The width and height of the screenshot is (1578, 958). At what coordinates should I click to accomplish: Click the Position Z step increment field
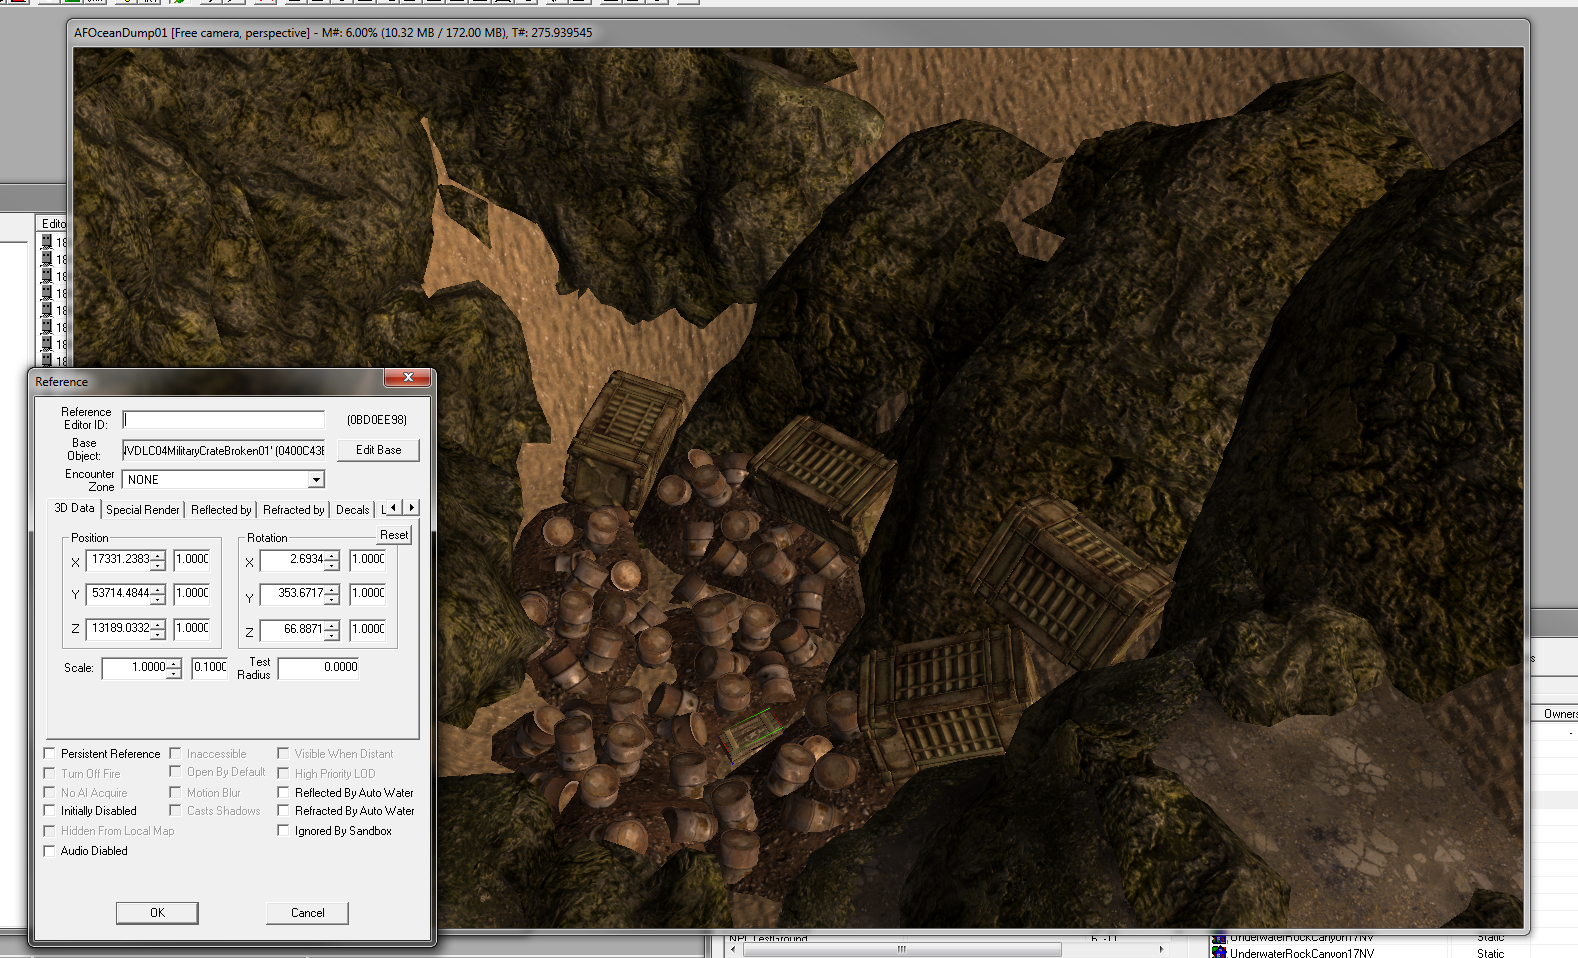[x=192, y=629]
